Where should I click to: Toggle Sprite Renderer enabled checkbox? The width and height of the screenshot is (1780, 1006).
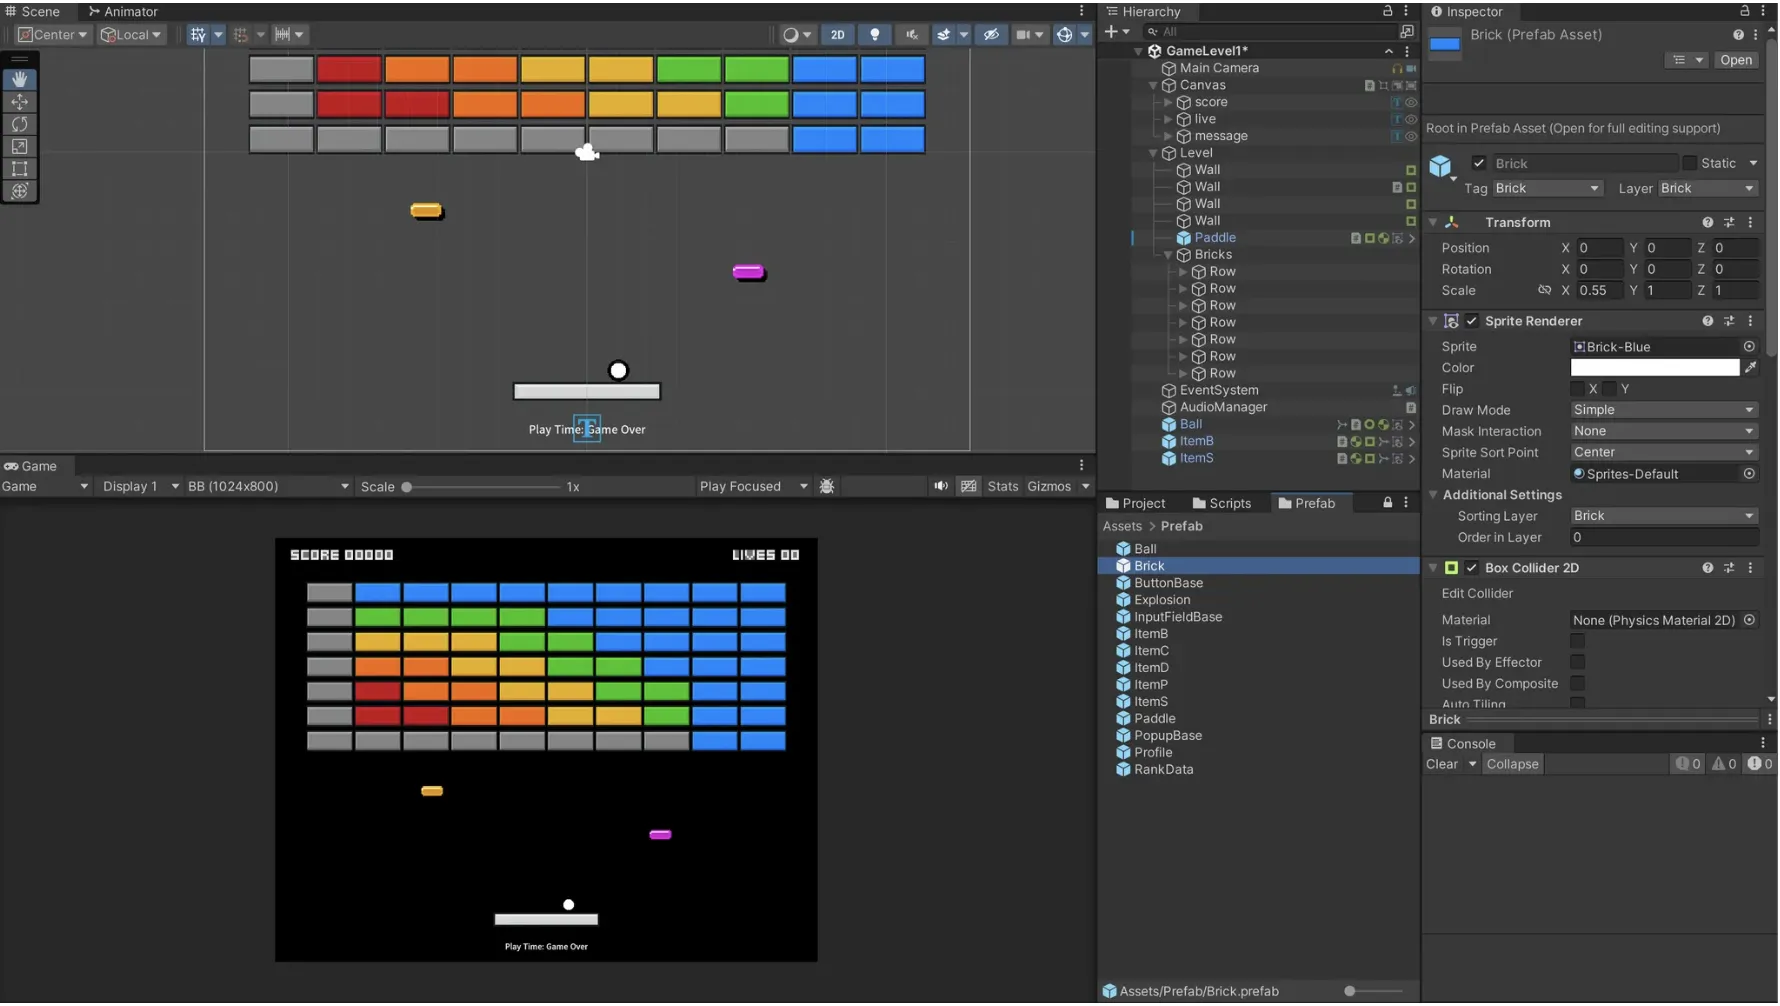point(1472,321)
